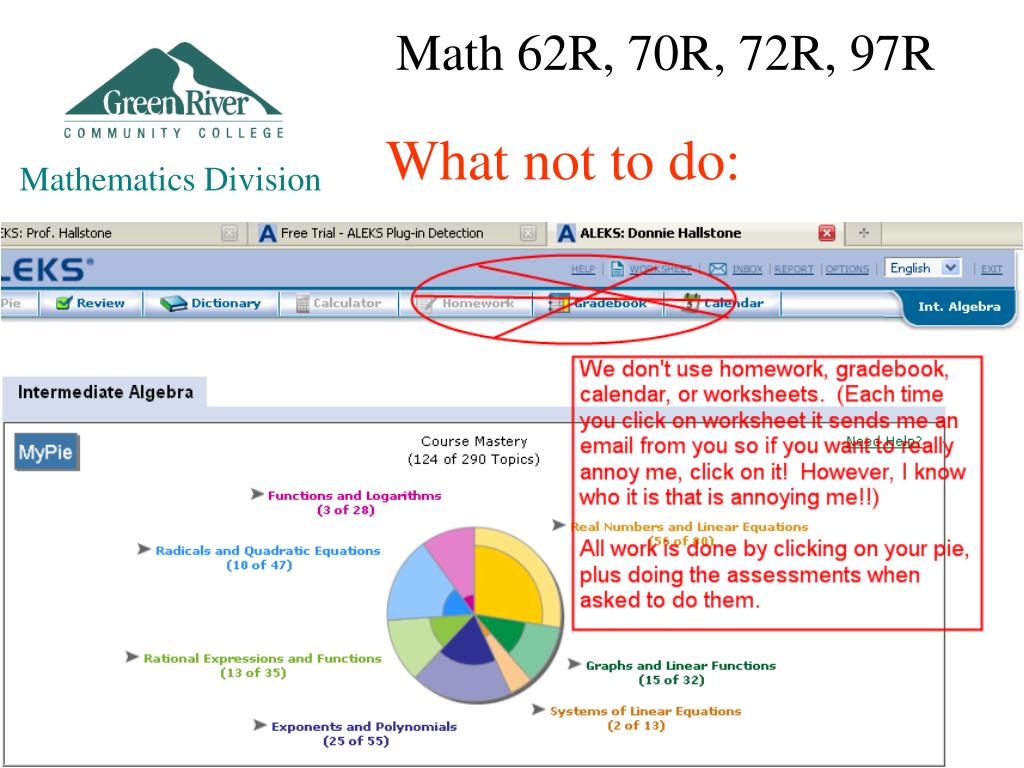Expand arrow beside Radicals and Quadratic Equations
Screen dimensions: 1024x768
click(x=144, y=549)
